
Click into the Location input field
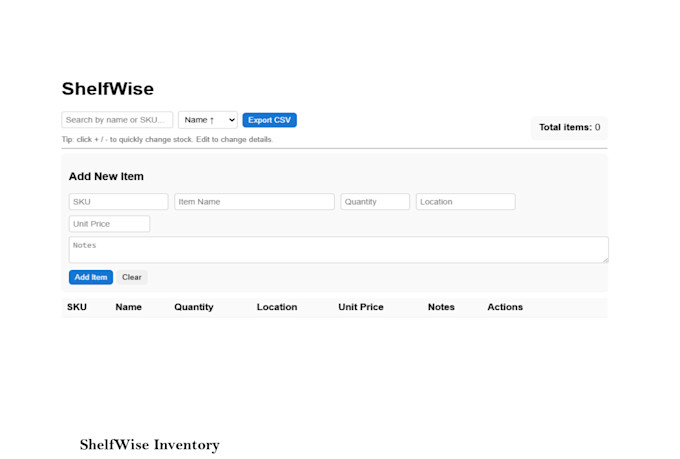(466, 202)
